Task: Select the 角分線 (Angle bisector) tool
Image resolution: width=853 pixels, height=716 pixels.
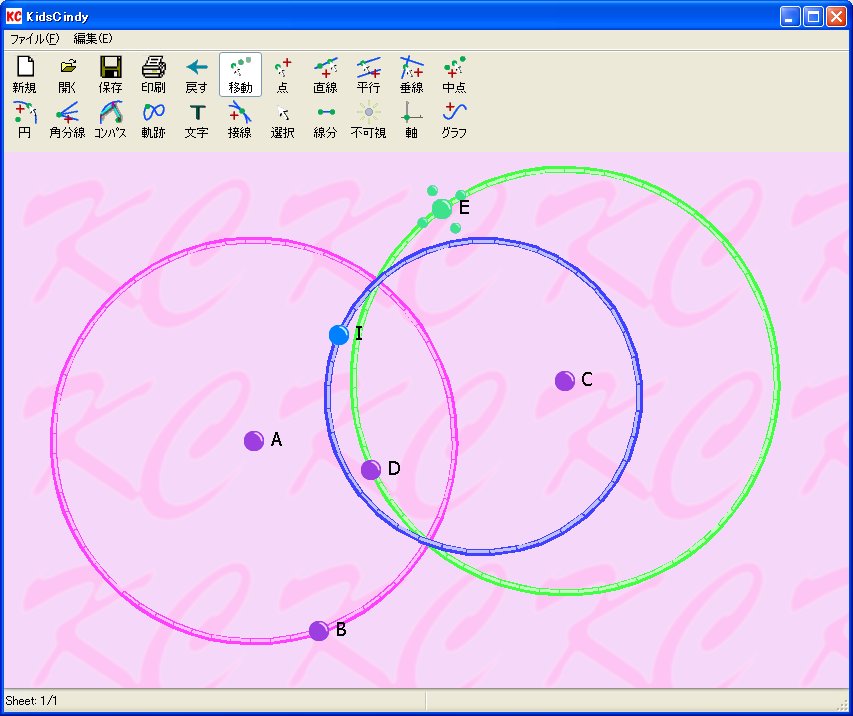Action: 68,119
